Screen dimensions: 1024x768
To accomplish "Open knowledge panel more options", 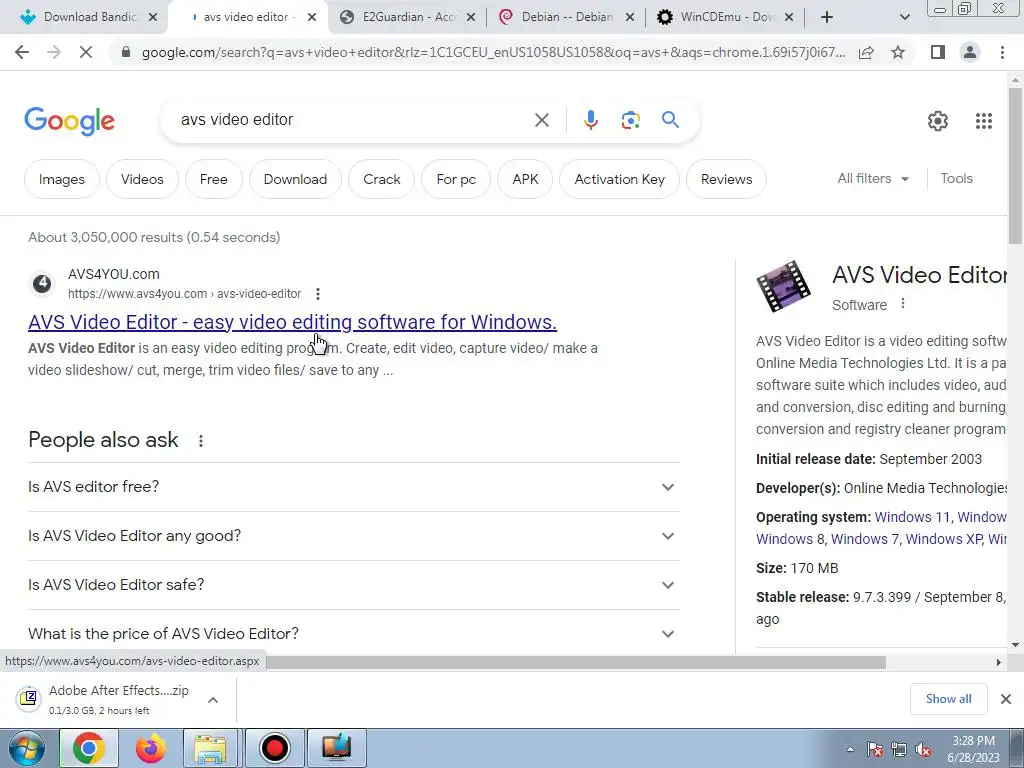I will pos(903,304).
